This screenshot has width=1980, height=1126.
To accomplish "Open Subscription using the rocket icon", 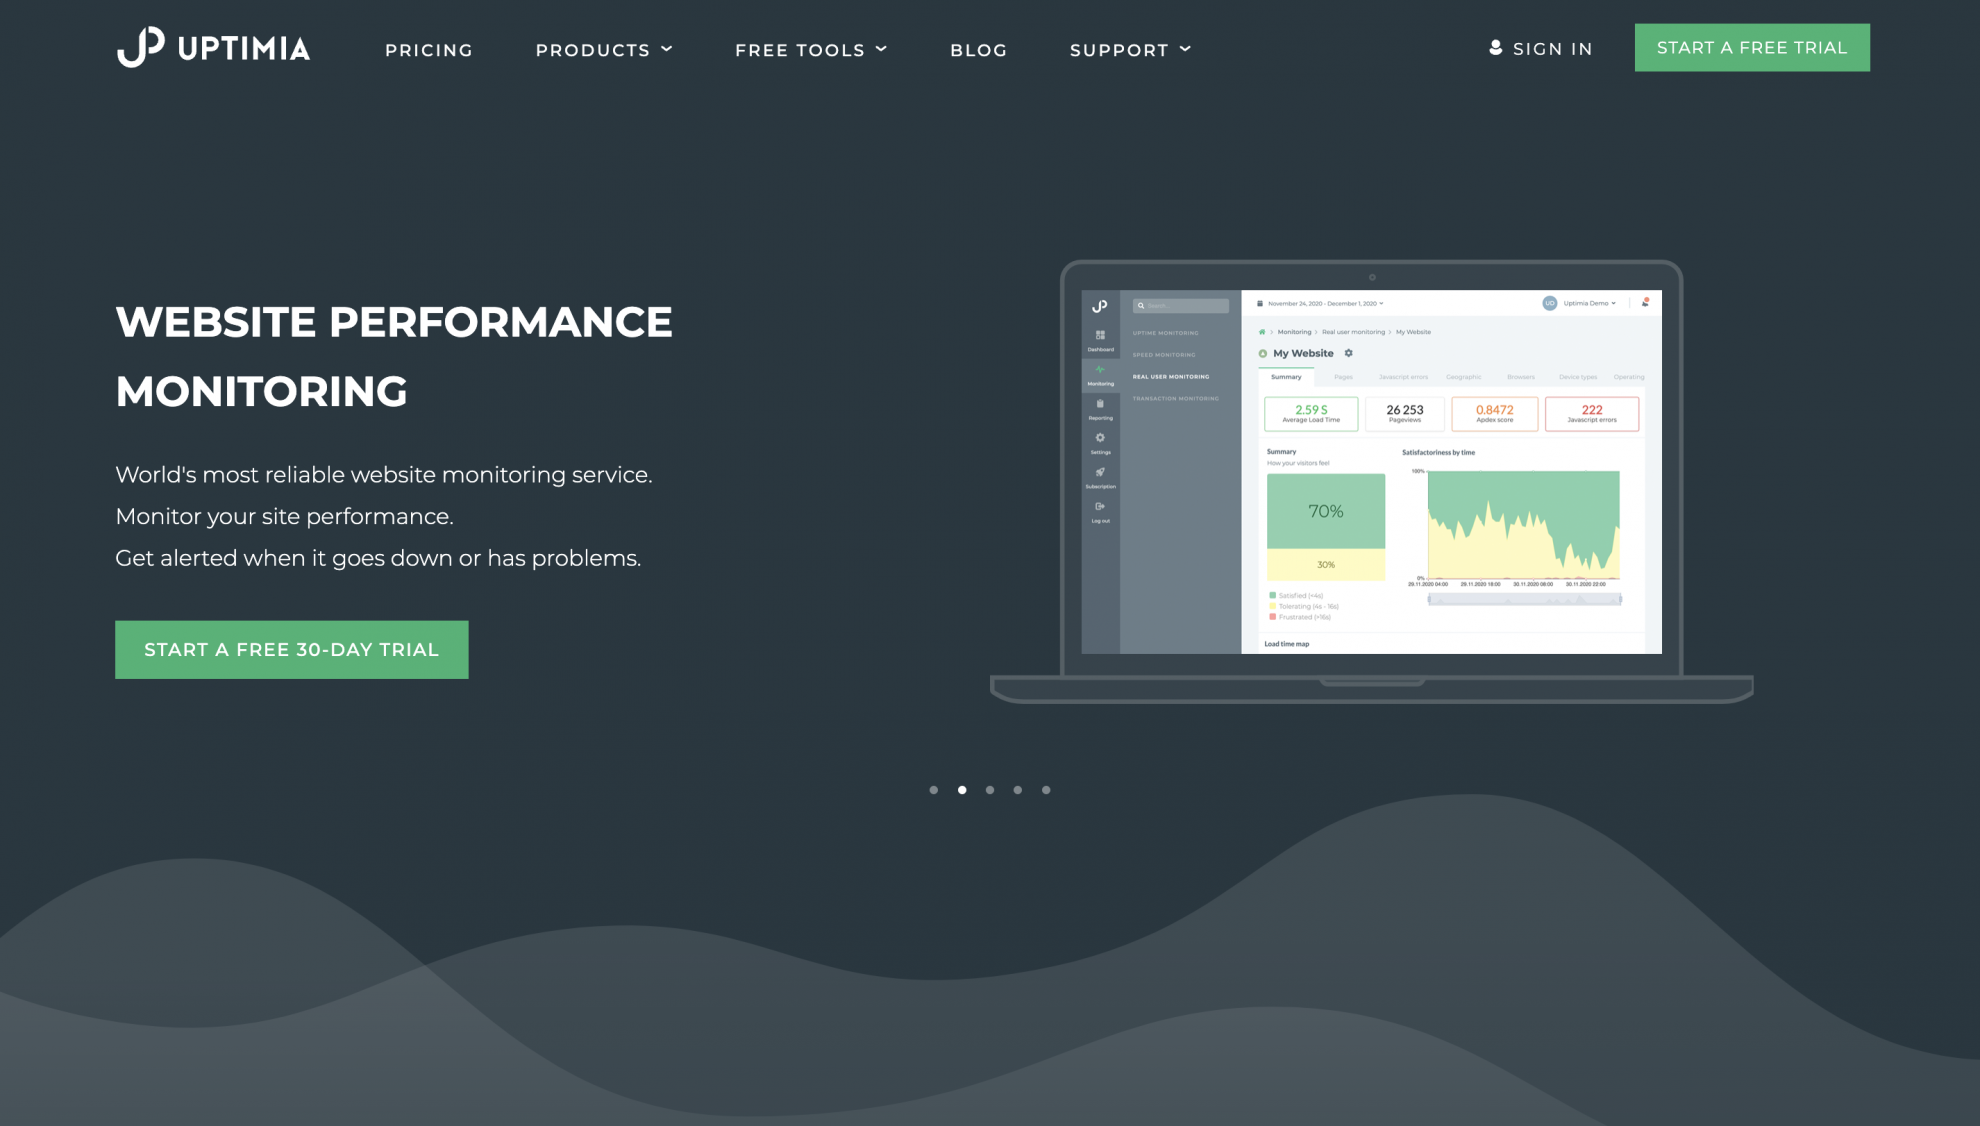I will pyautogui.click(x=1100, y=472).
